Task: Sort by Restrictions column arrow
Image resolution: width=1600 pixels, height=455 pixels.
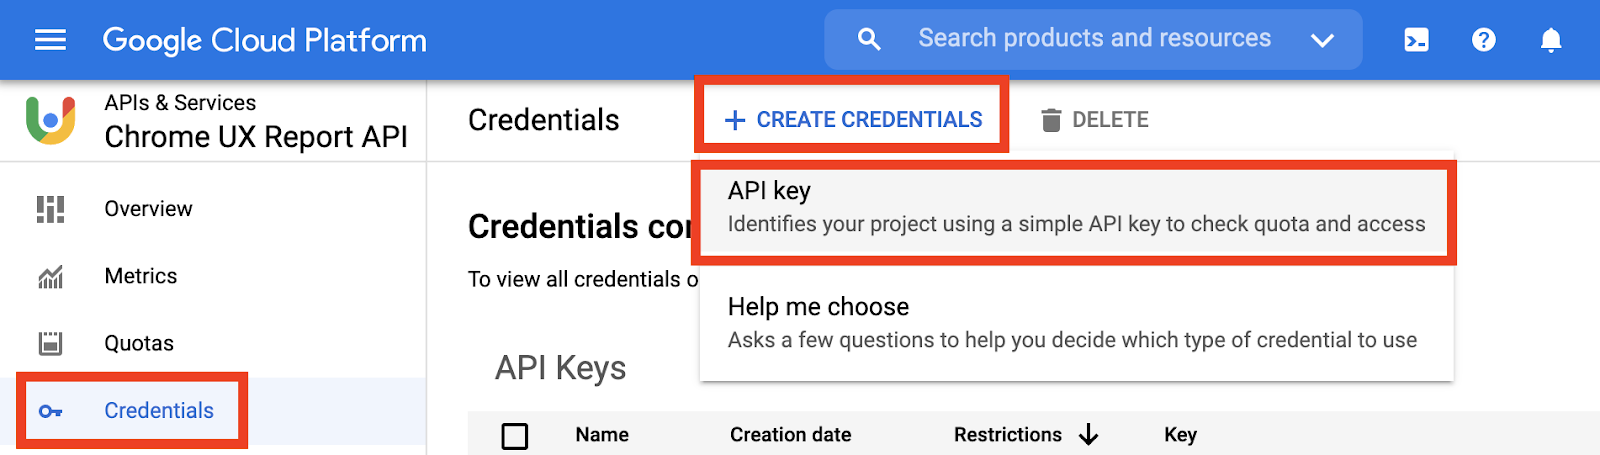Action: coord(1089,435)
